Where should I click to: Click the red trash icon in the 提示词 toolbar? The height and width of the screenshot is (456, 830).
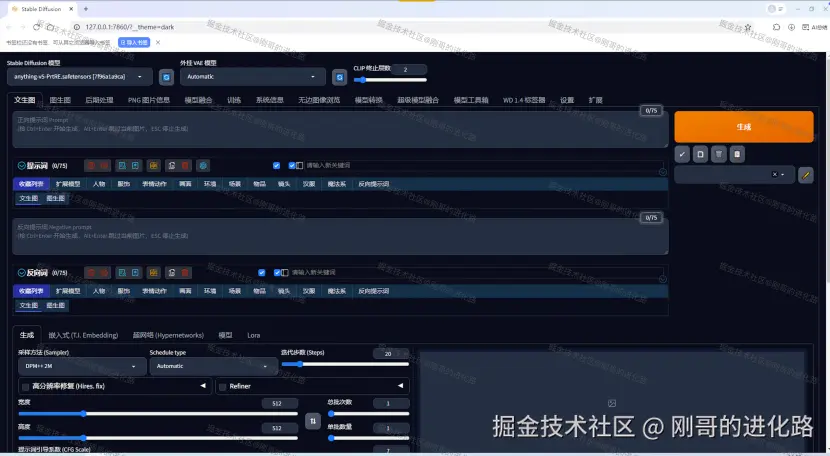point(185,166)
